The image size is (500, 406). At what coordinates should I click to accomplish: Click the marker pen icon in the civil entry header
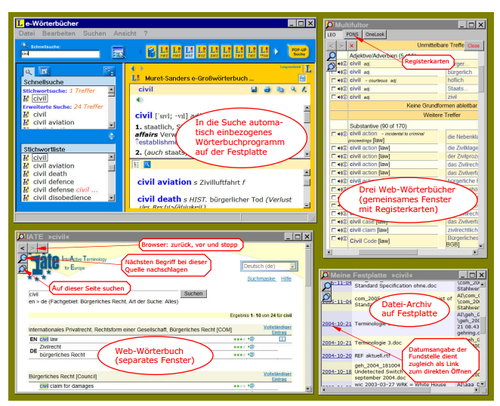coord(304,89)
